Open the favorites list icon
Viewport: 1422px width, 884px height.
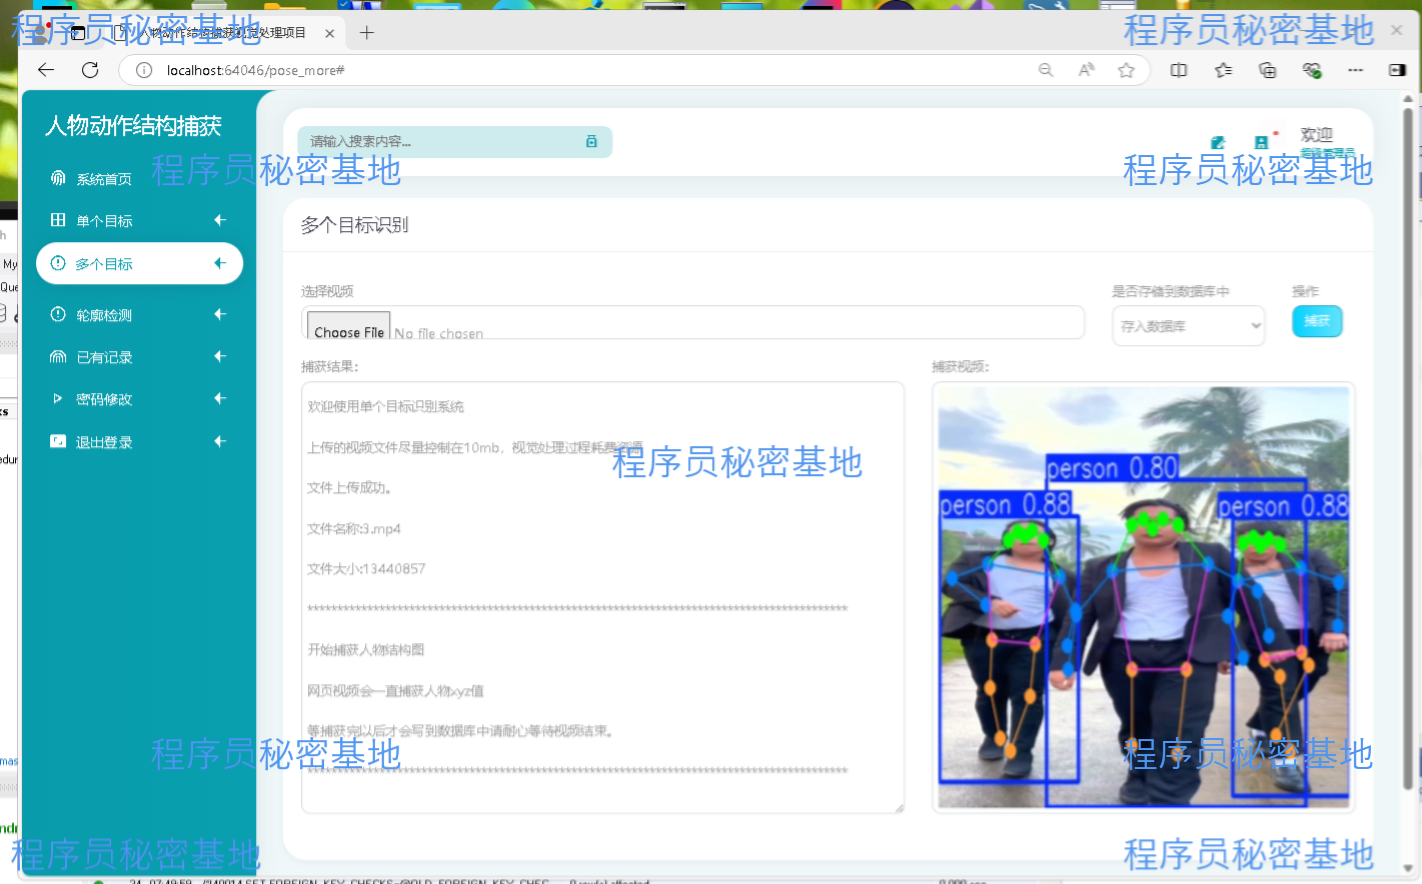tap(1223, 70)
